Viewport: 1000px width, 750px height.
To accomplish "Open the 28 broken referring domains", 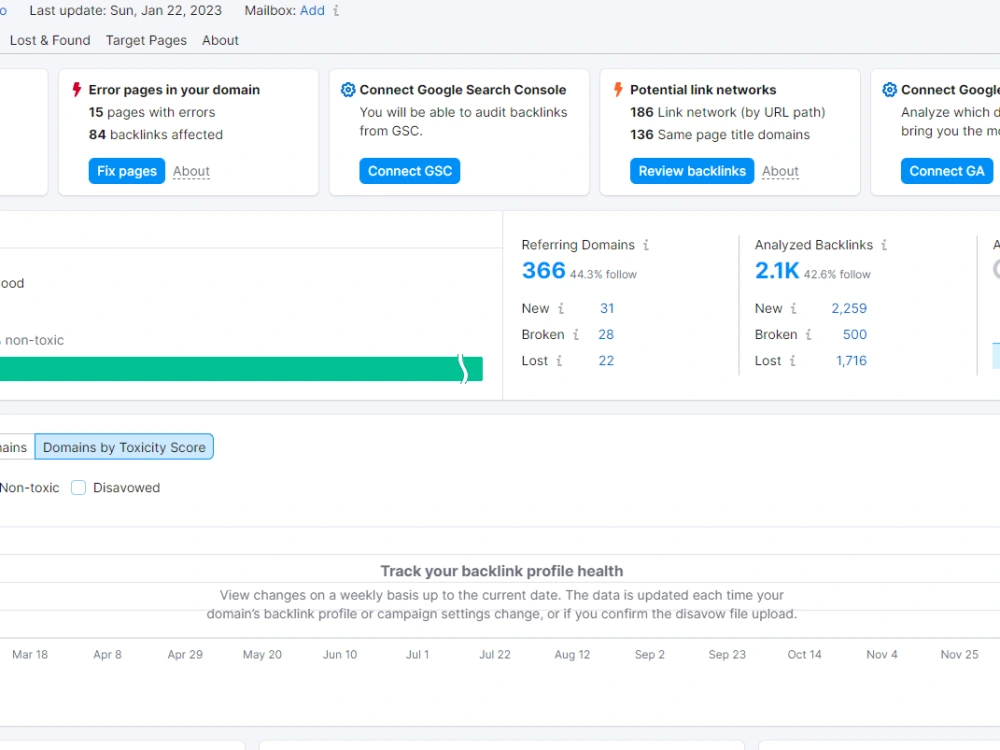I will click(x=606, y=335).
